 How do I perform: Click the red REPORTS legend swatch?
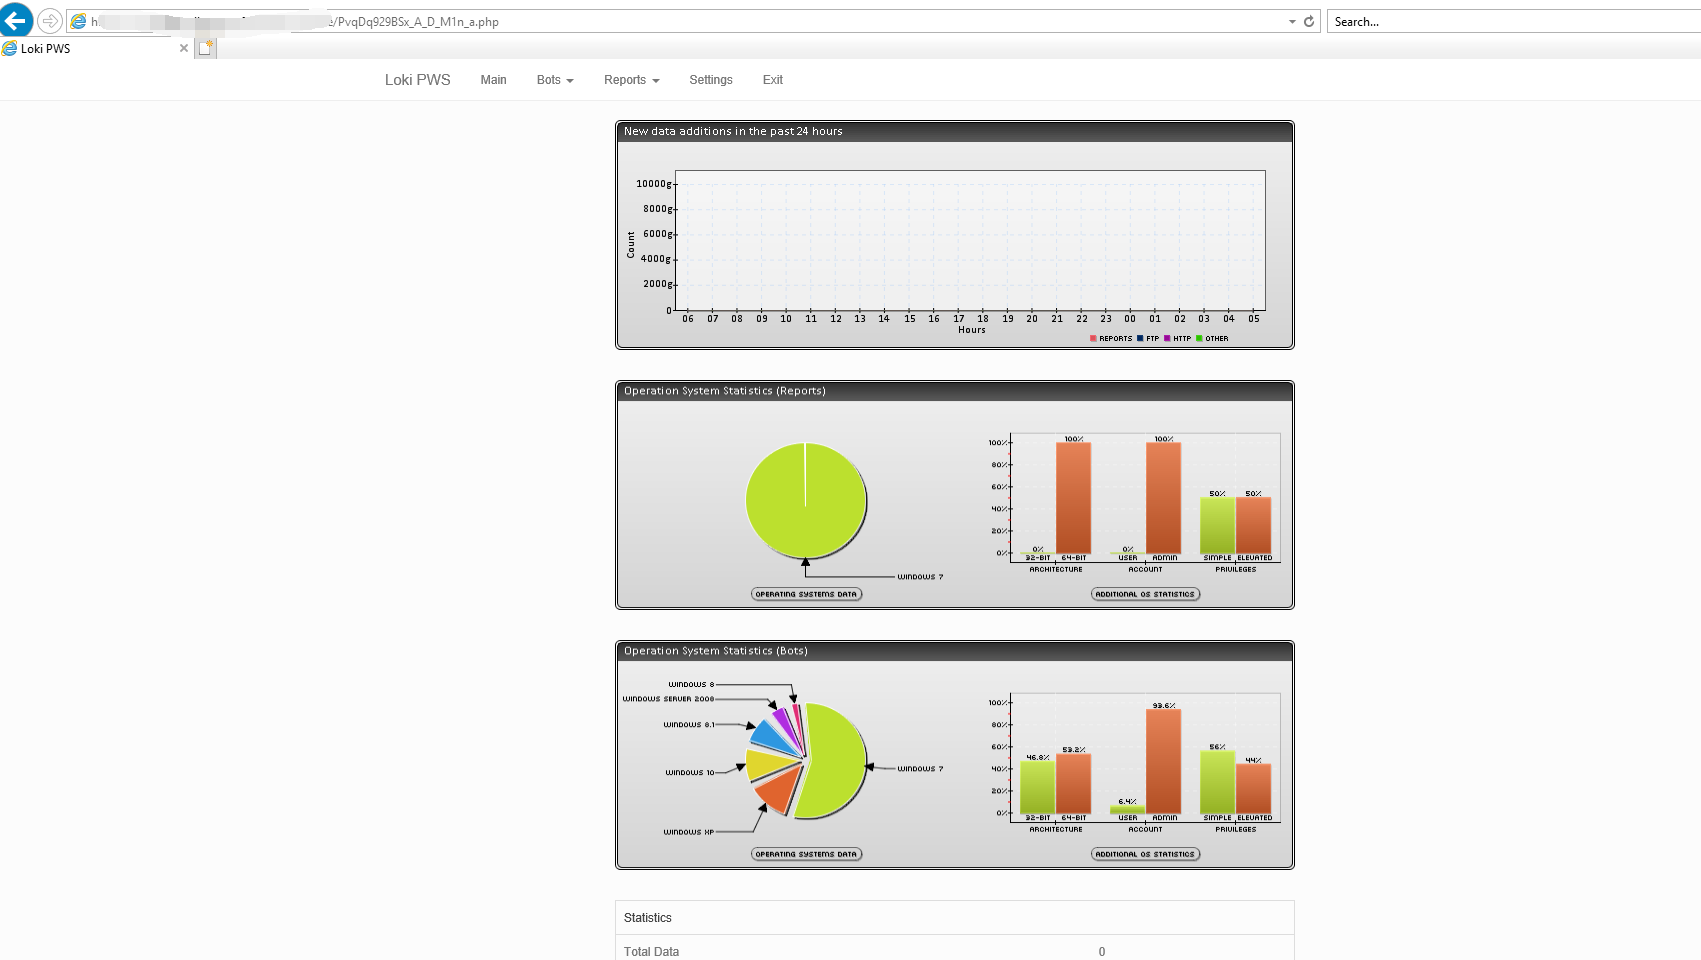click(1093, 338)
